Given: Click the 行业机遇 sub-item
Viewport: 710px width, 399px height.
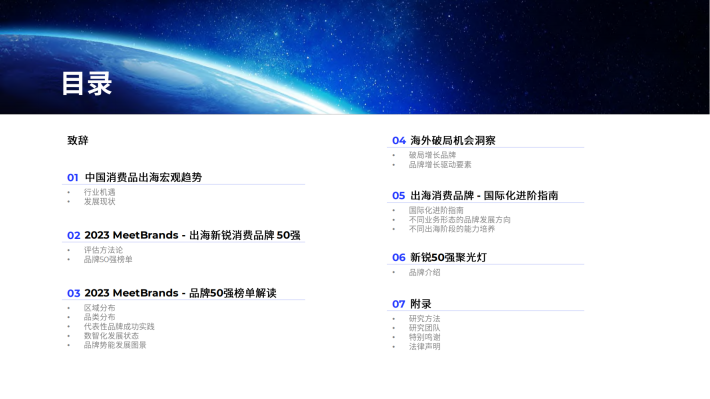Looking at the screenshot, I should tap(100, 192).
